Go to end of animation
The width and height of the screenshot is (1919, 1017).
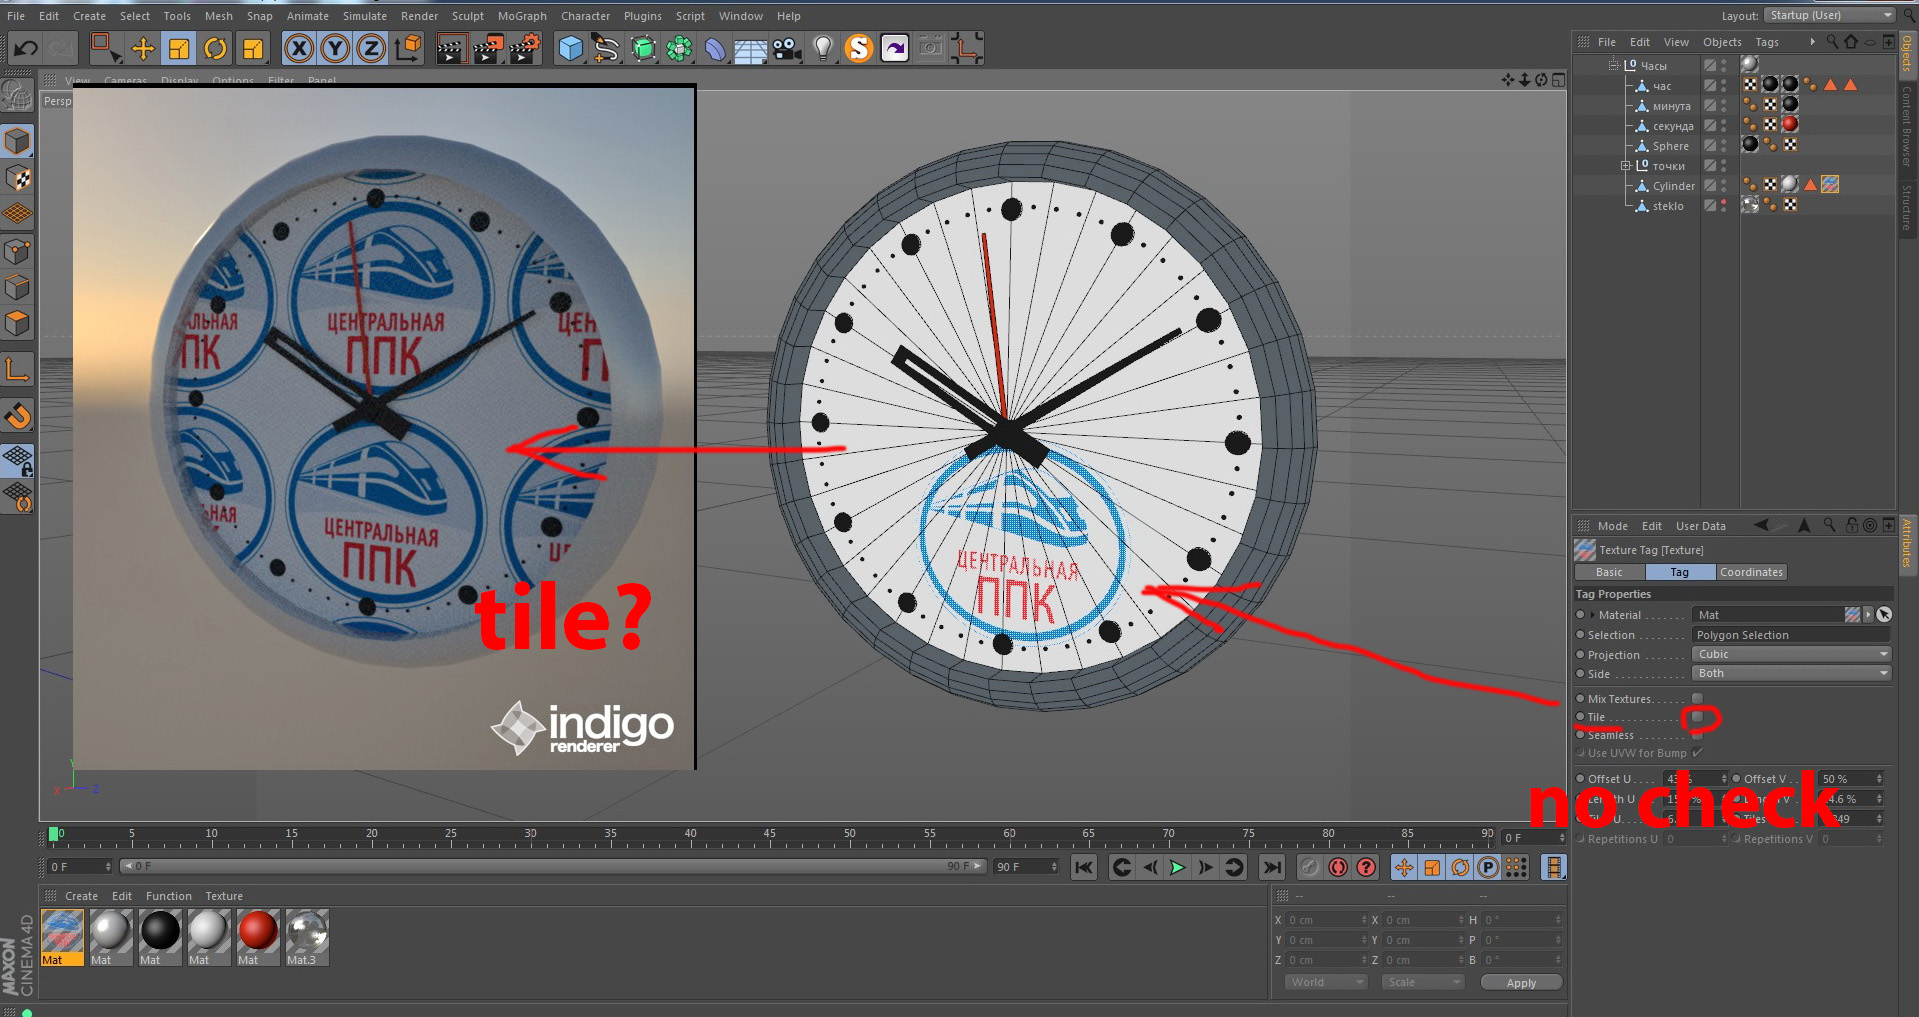coord(1272,867)
